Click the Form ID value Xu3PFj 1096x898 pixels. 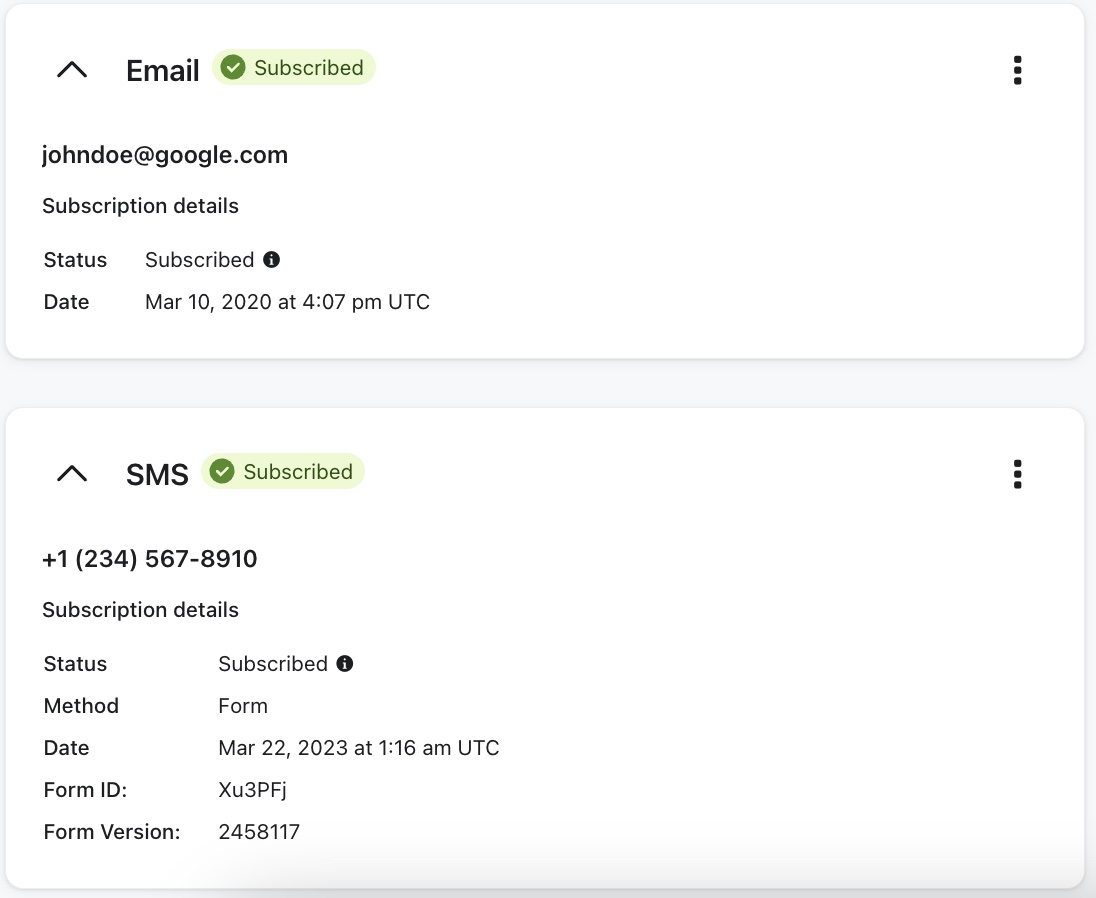[x=252, y=789]
